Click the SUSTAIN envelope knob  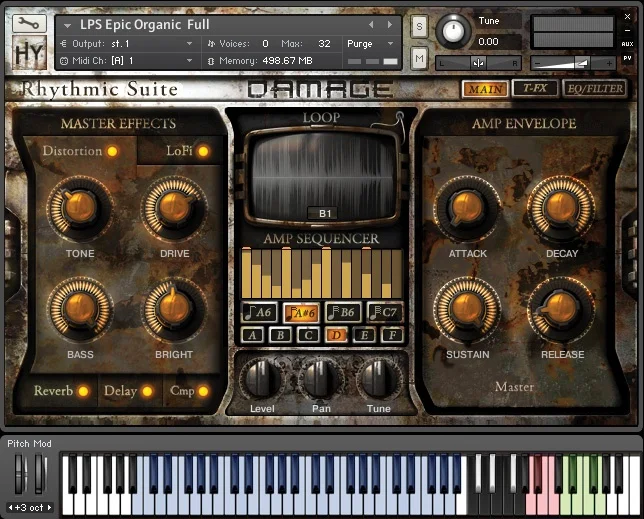(x=467, y=309)
